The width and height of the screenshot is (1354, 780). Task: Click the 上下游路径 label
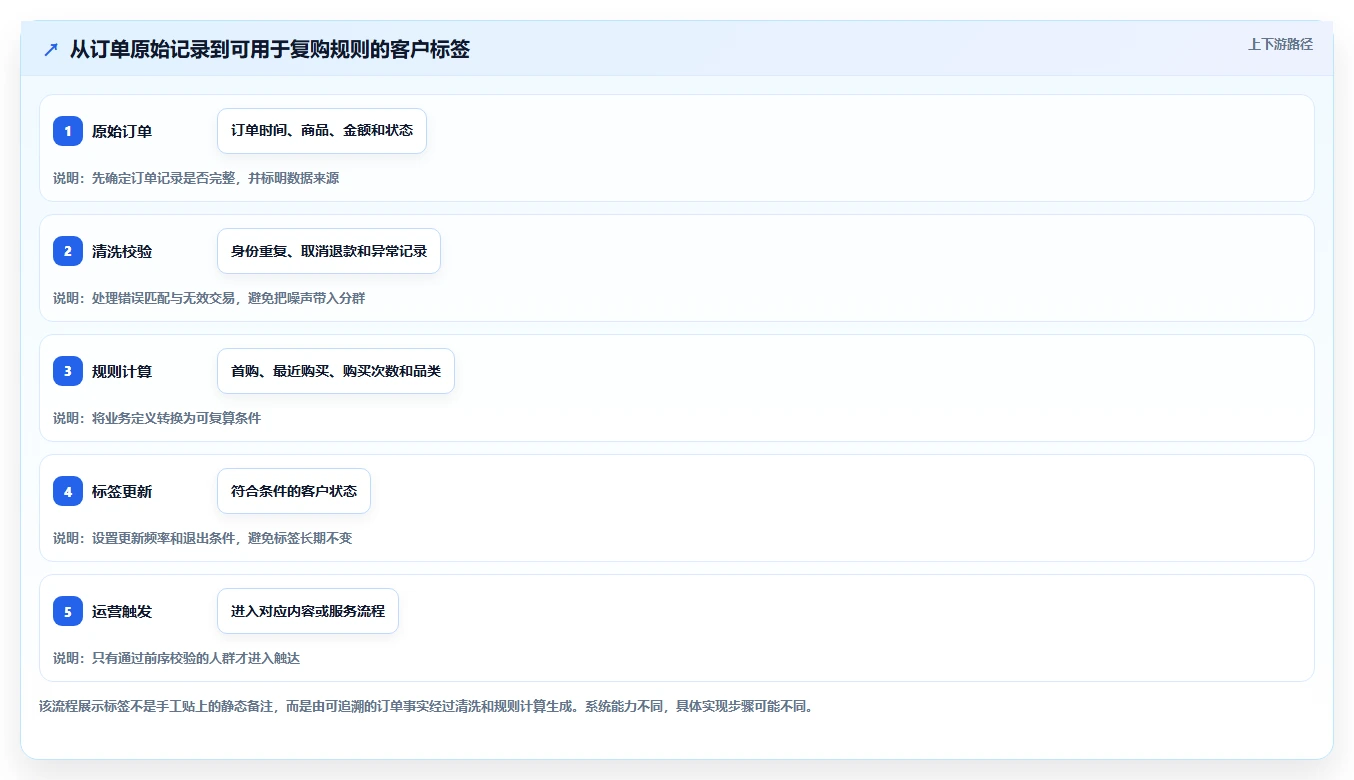(1280, 44)
